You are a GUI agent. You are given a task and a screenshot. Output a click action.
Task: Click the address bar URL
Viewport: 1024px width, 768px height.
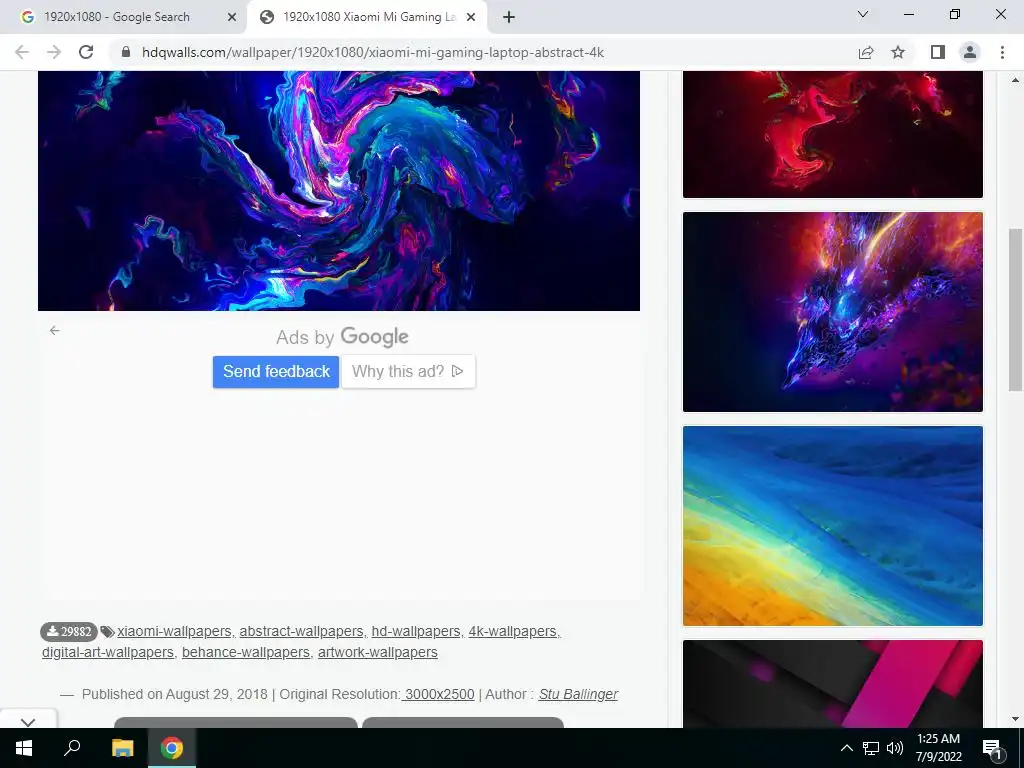click(373, 52)
